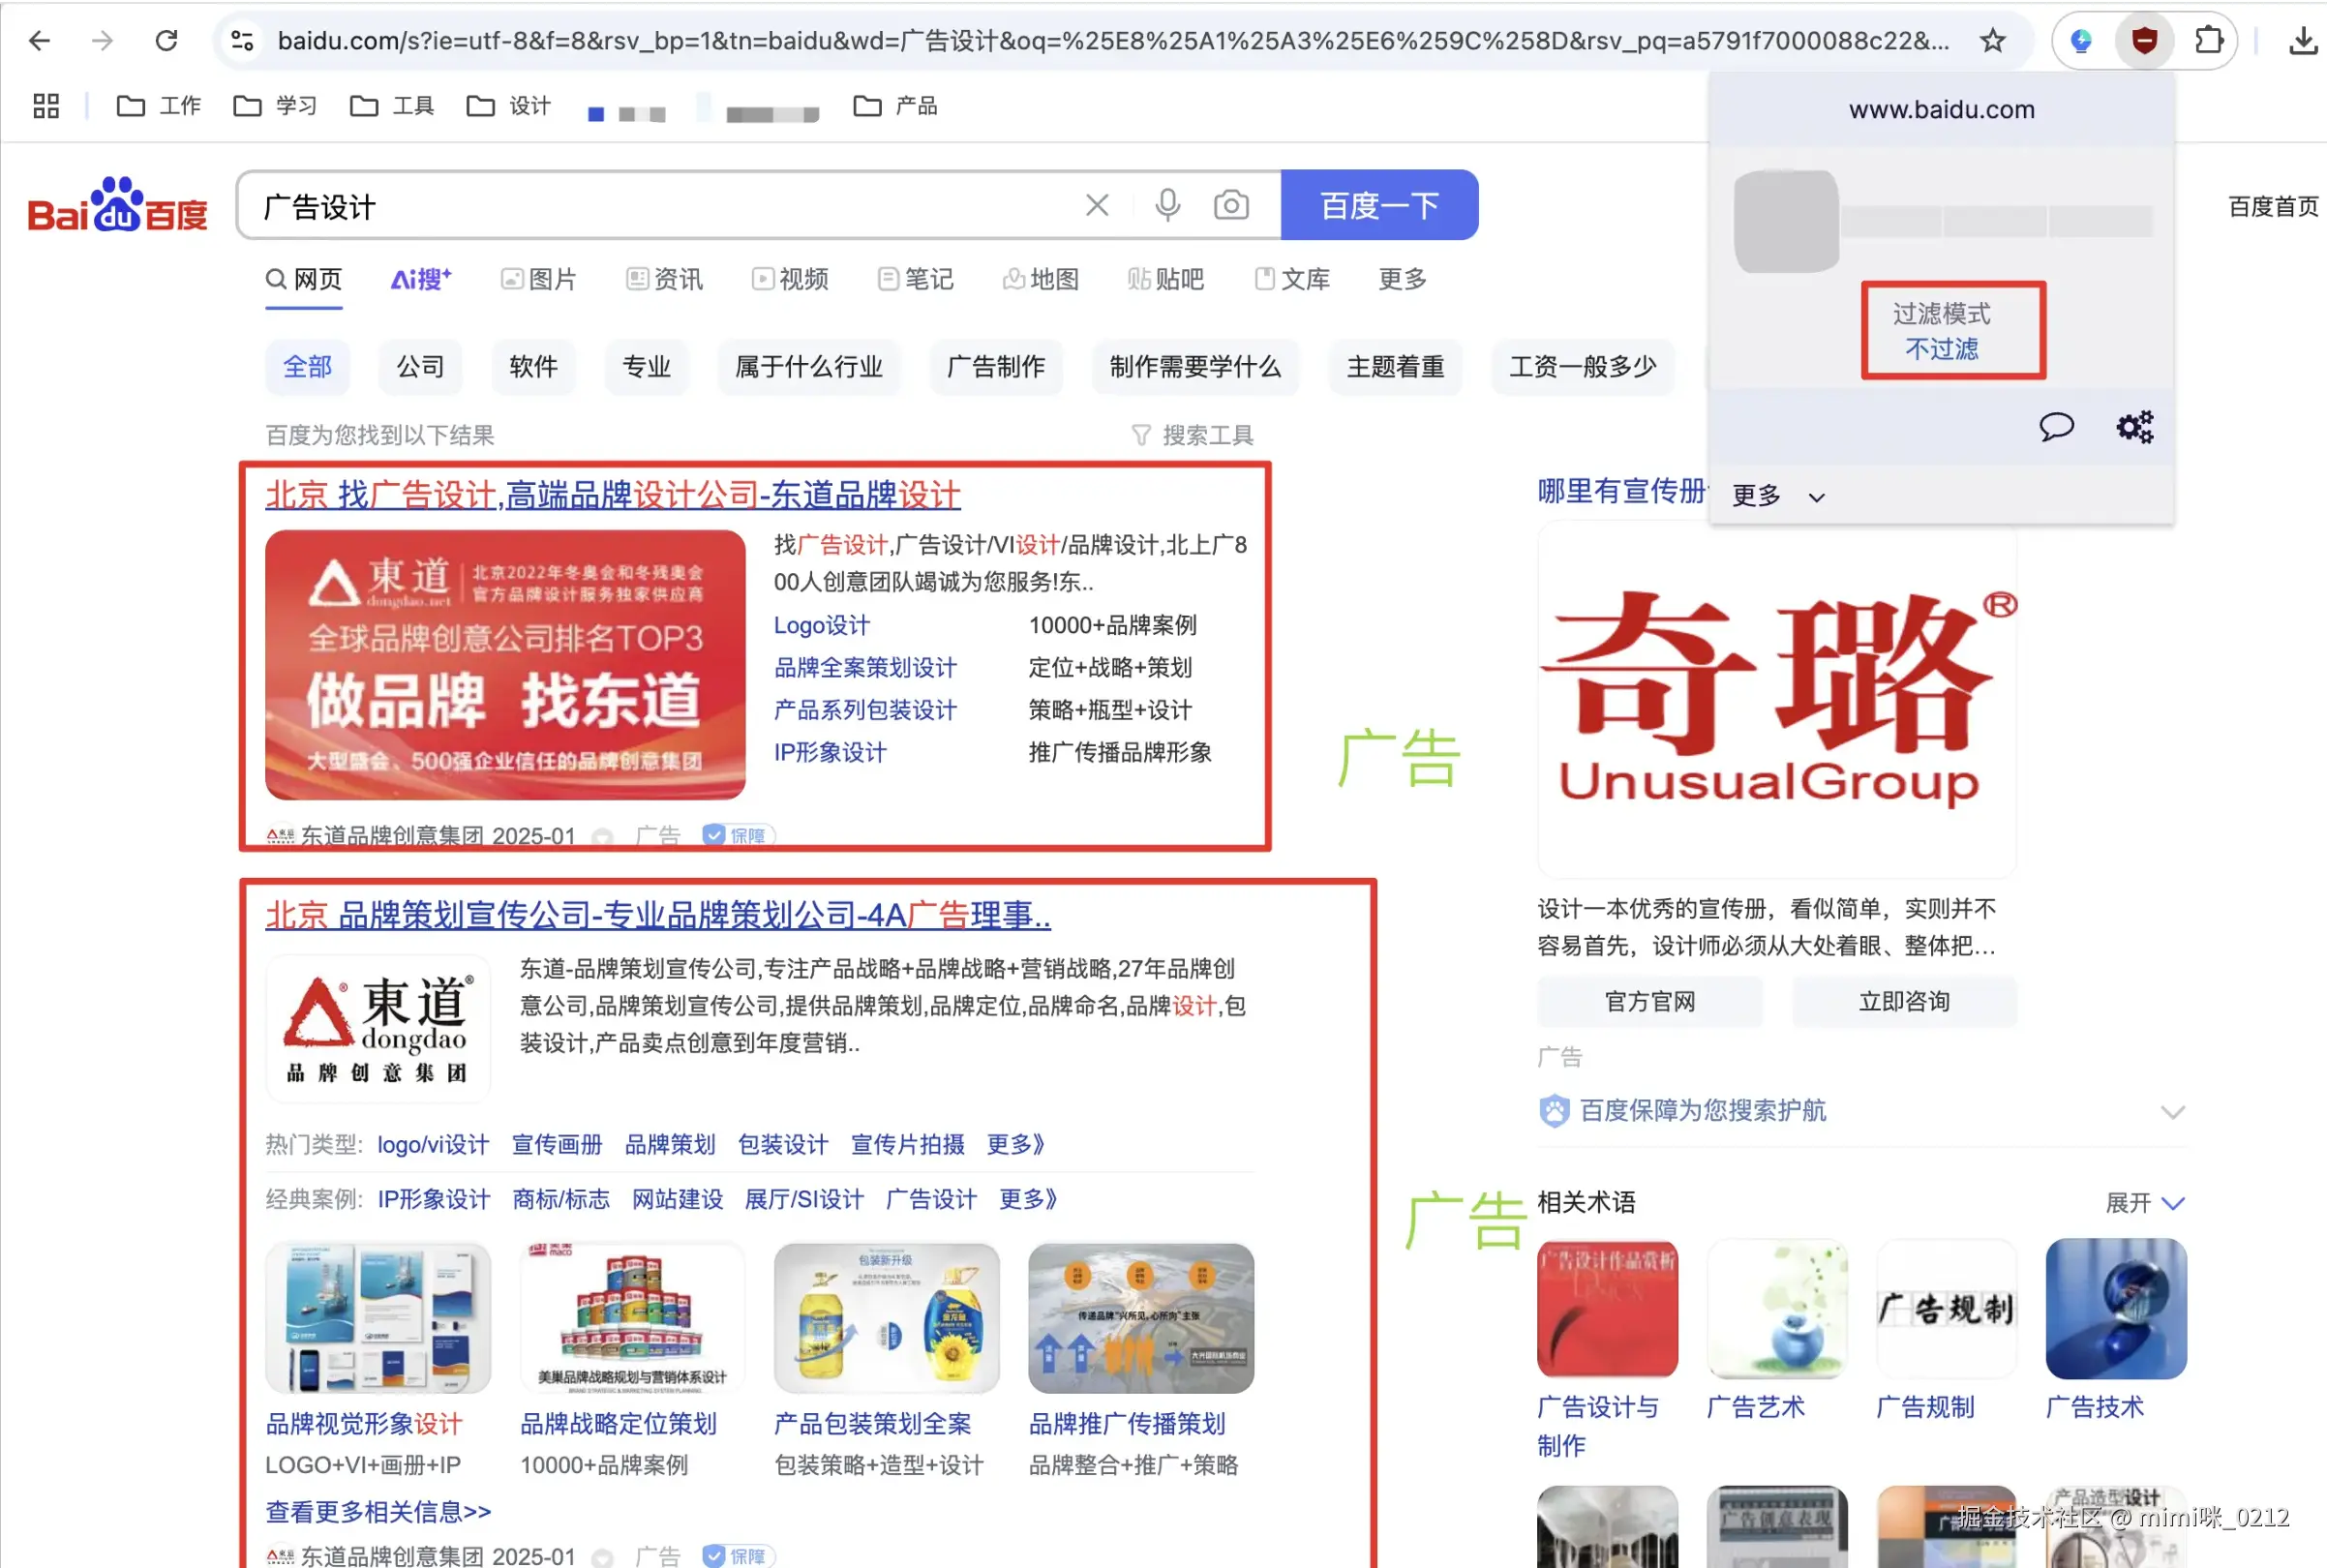The image size is (2327, 1568).
Task: Switch to the 视频 search tab
Action: pyautogui.click(x=790, y=280)
